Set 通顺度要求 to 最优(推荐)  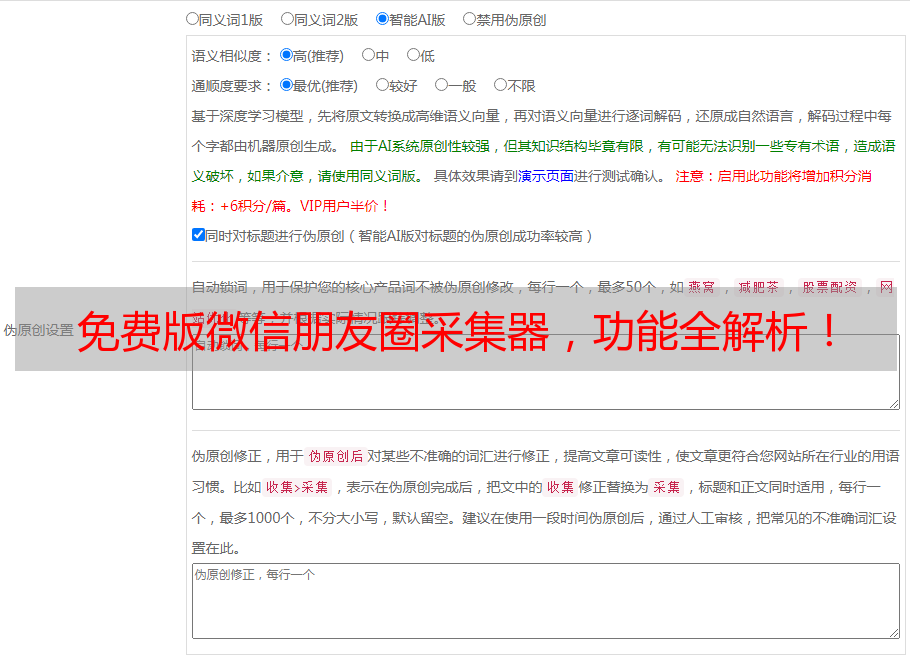coord(286,85)
